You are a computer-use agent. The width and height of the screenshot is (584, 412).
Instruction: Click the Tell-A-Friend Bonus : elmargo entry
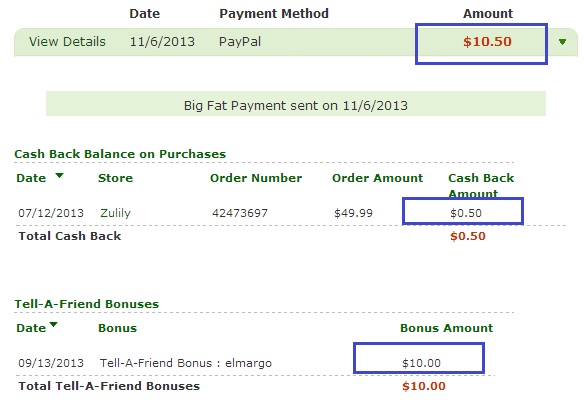pos(186,363)
